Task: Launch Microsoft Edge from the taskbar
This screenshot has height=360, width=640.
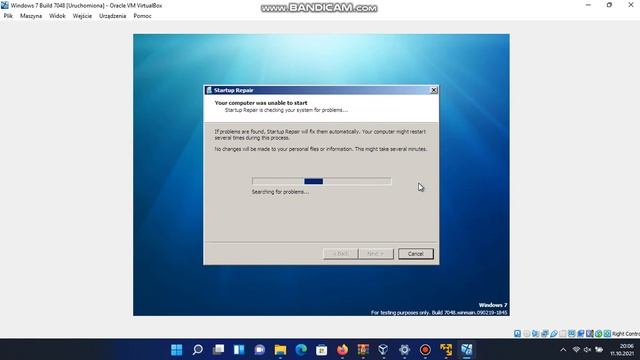Action: click(301, 350)
